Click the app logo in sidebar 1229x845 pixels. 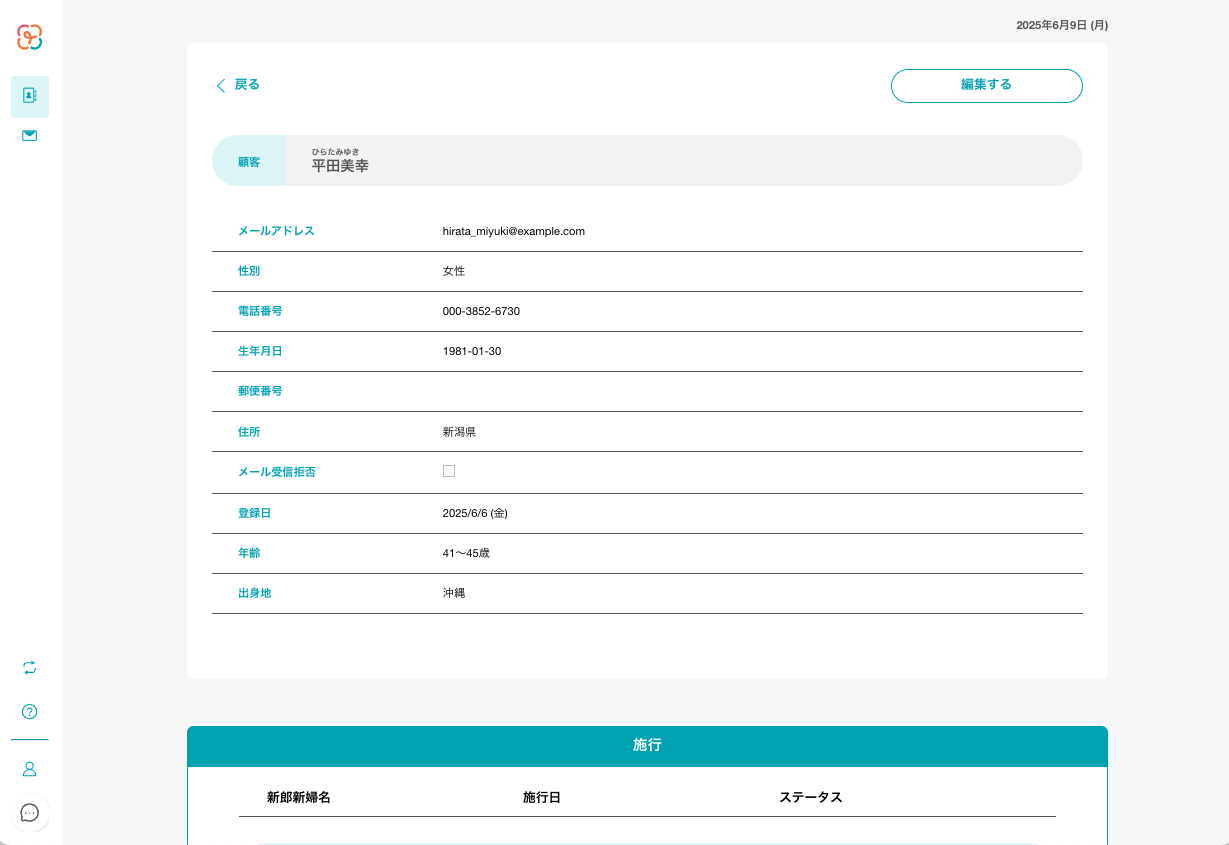pos(30,37)
